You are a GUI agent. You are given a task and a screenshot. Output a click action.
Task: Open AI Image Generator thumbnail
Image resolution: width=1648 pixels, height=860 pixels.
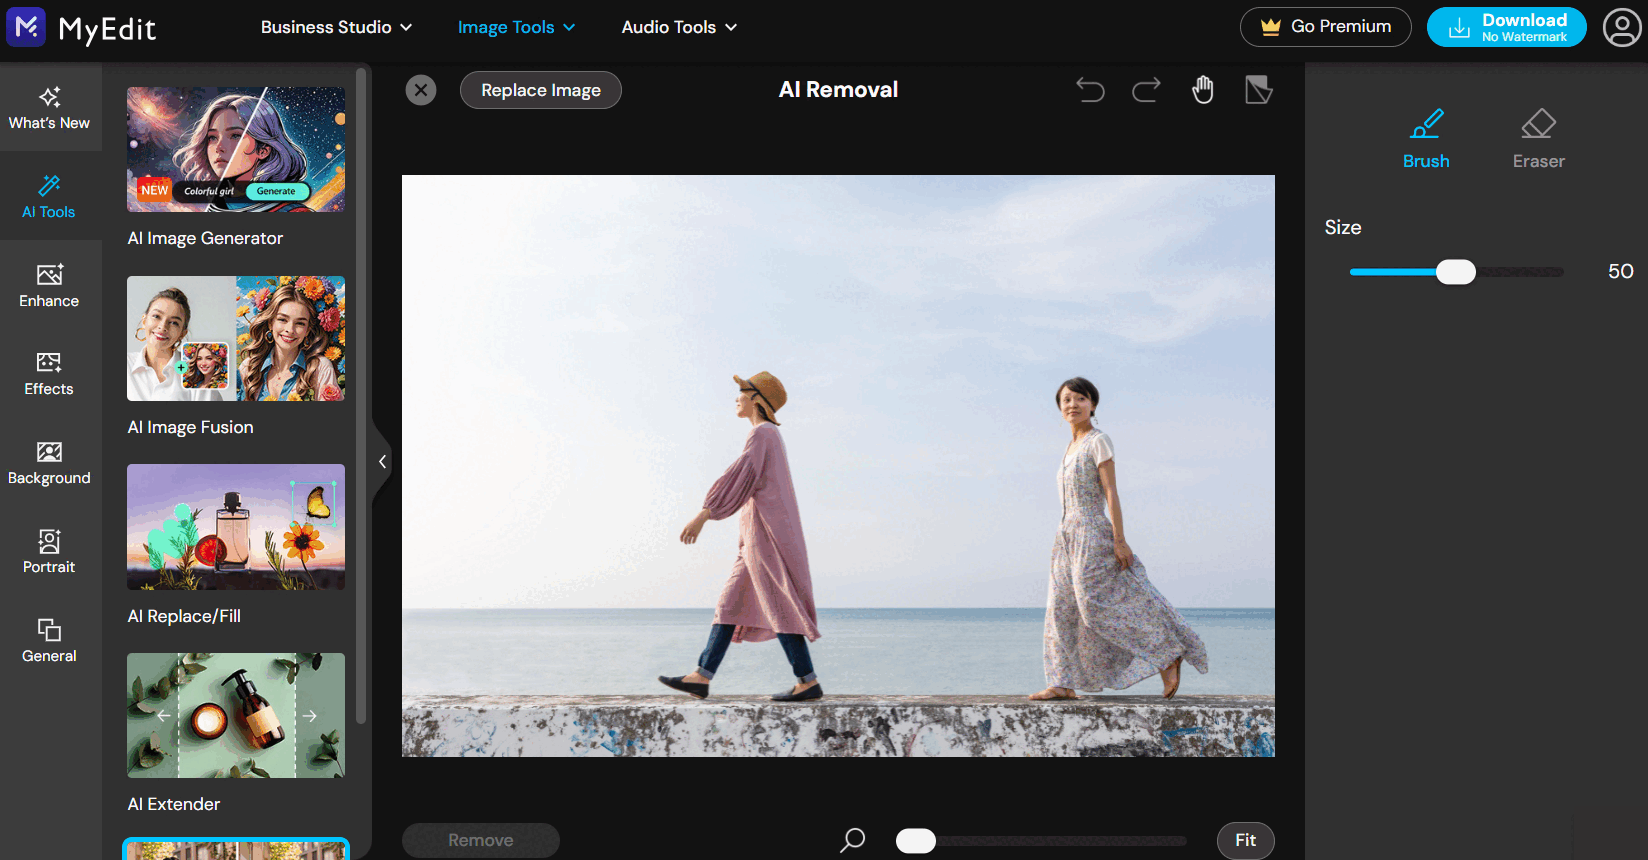236,149
